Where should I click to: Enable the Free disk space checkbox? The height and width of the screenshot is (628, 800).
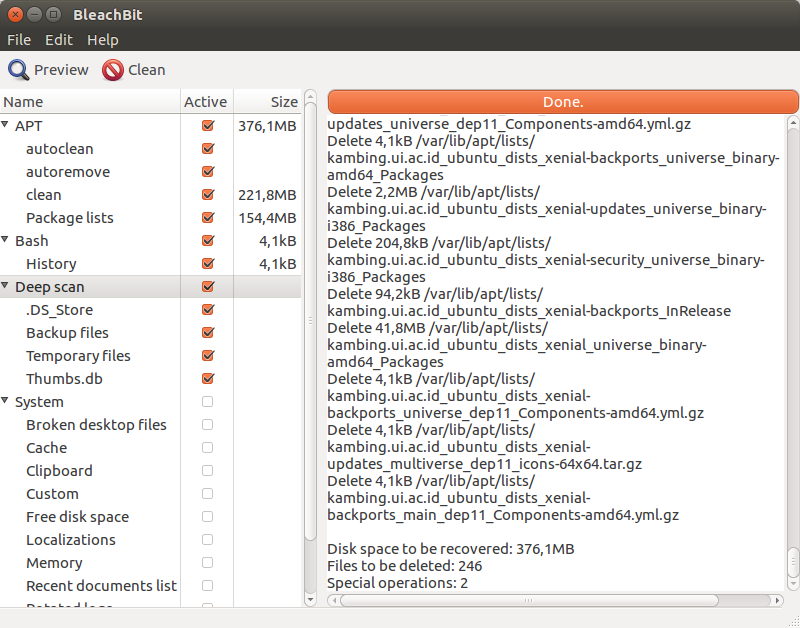coord(207,516)
